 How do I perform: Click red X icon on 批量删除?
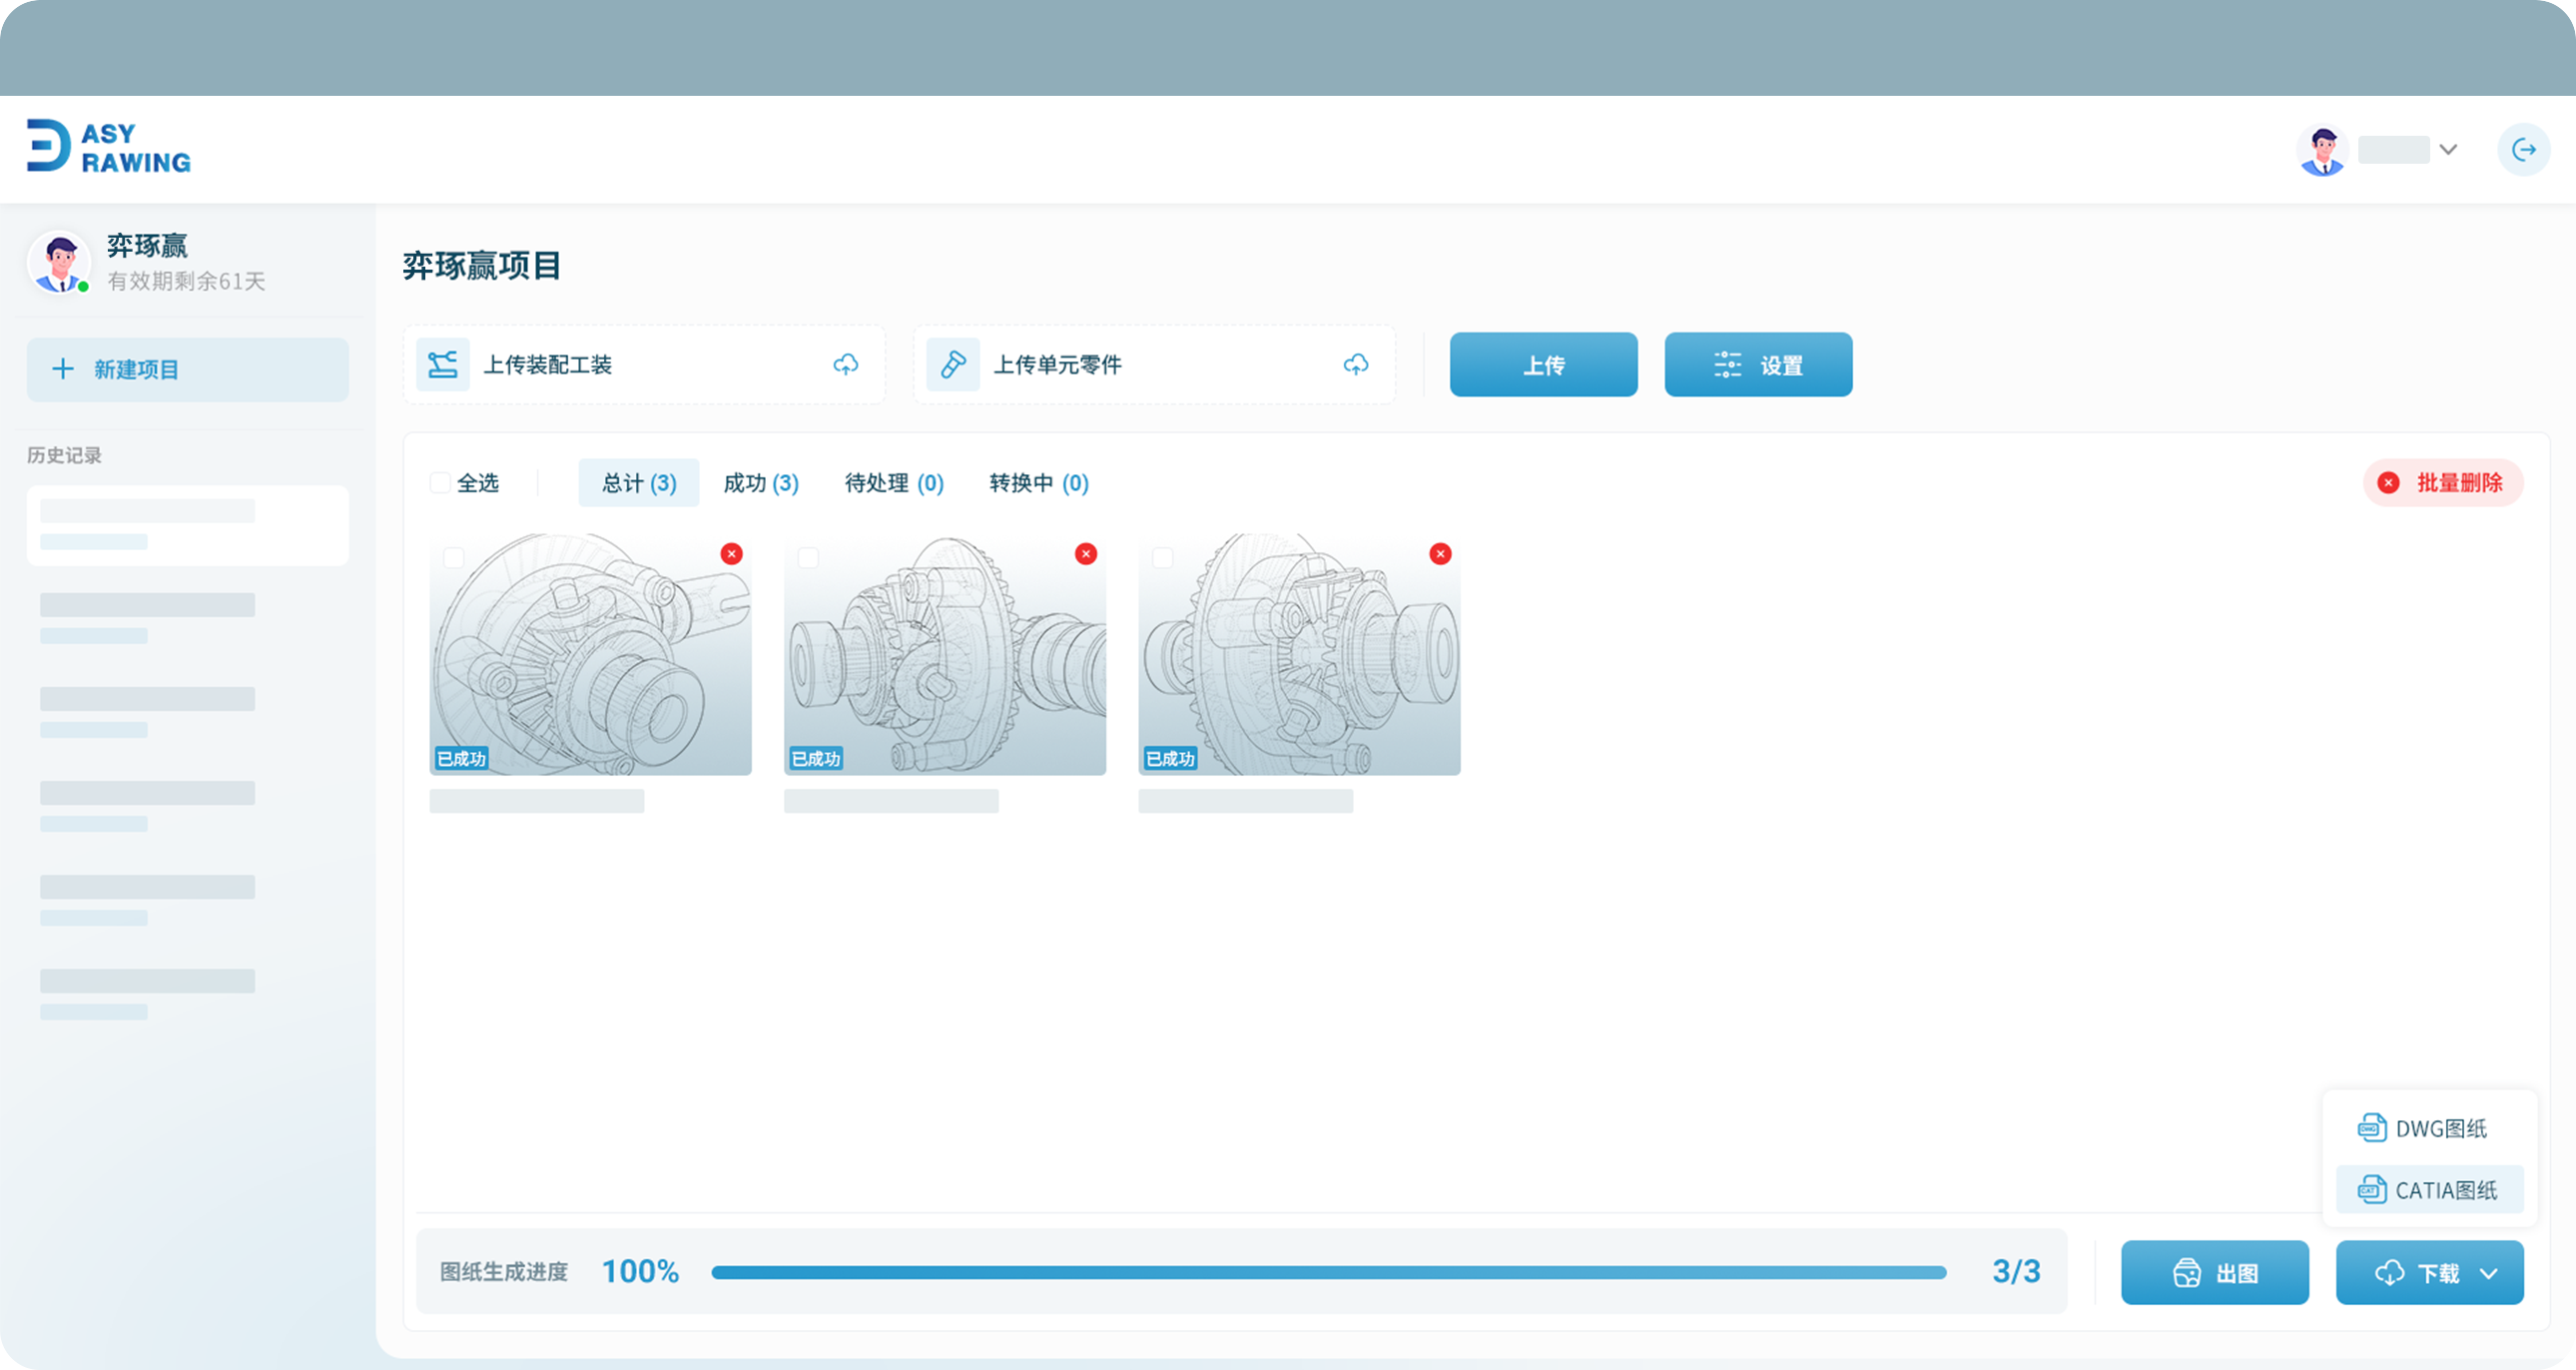[x=2388, y=483]
